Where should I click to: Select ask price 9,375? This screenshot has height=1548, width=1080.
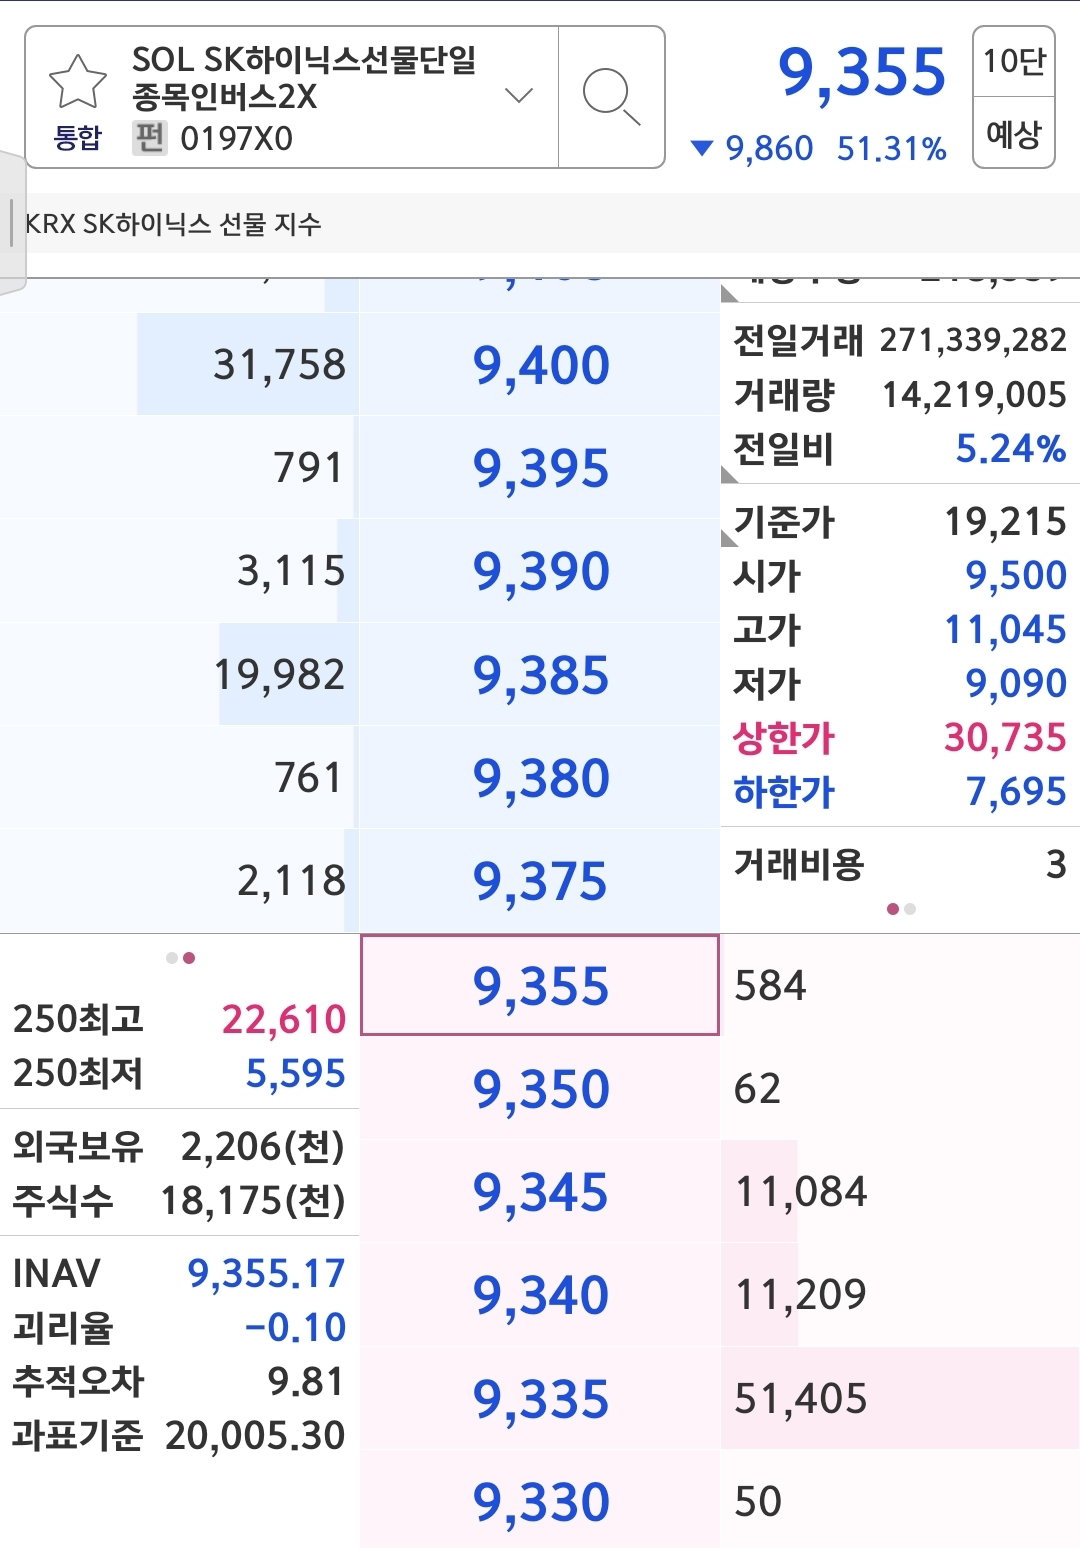coord(540,881)
